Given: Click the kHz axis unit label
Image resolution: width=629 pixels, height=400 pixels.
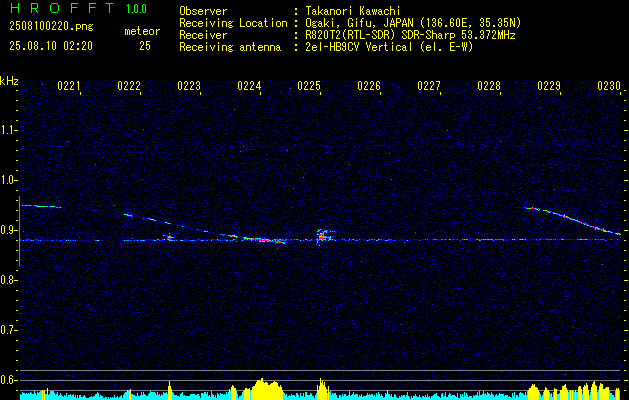Looking at the screenshot, I should (x=9, y=81).
